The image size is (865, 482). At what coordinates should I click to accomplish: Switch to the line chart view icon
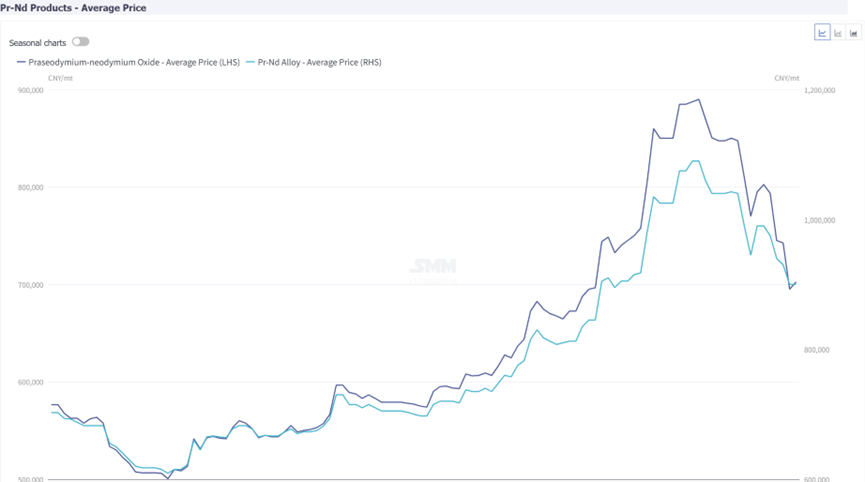822,33
